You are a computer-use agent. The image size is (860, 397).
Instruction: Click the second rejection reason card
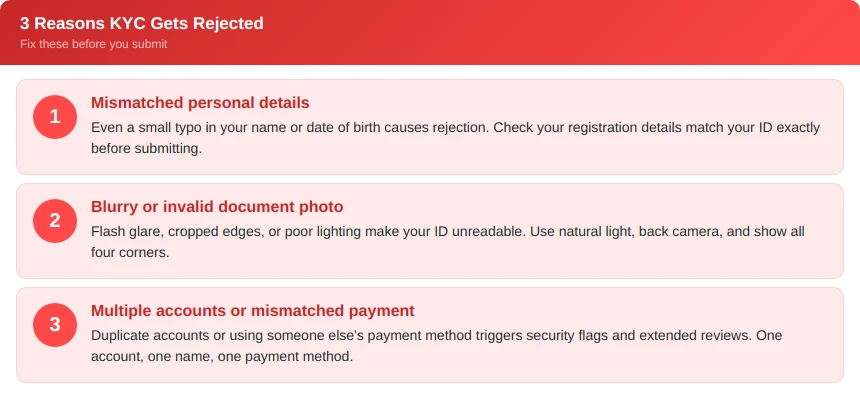click(x=430, y=231)
